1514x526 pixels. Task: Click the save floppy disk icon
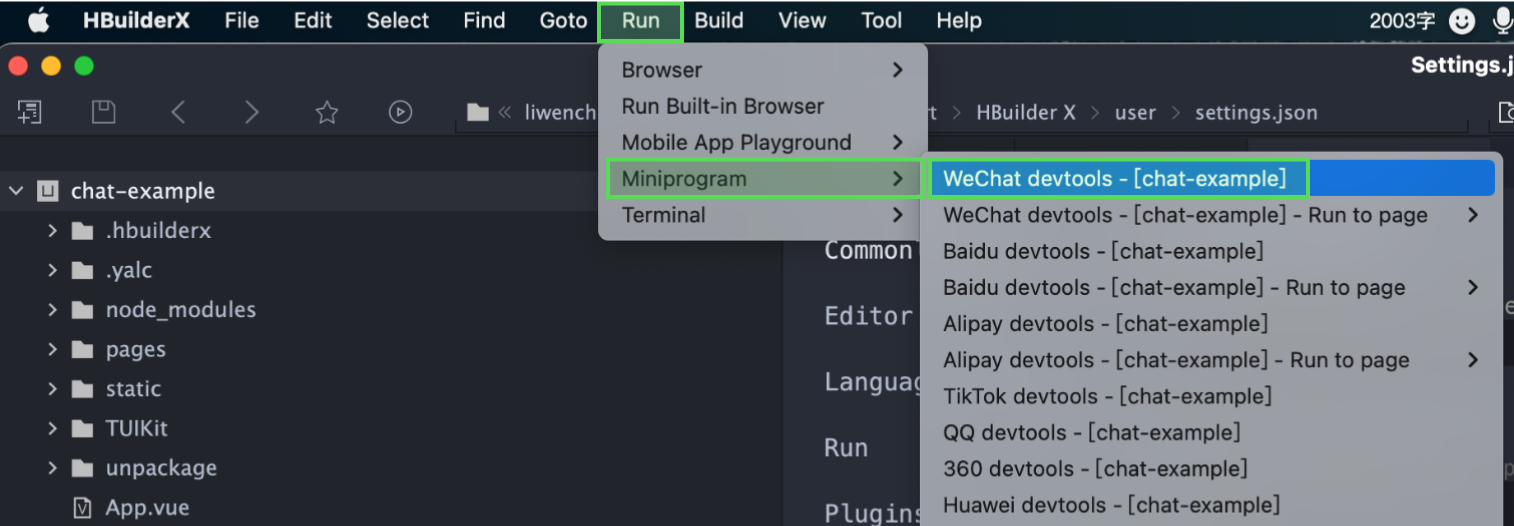point(103,112)
